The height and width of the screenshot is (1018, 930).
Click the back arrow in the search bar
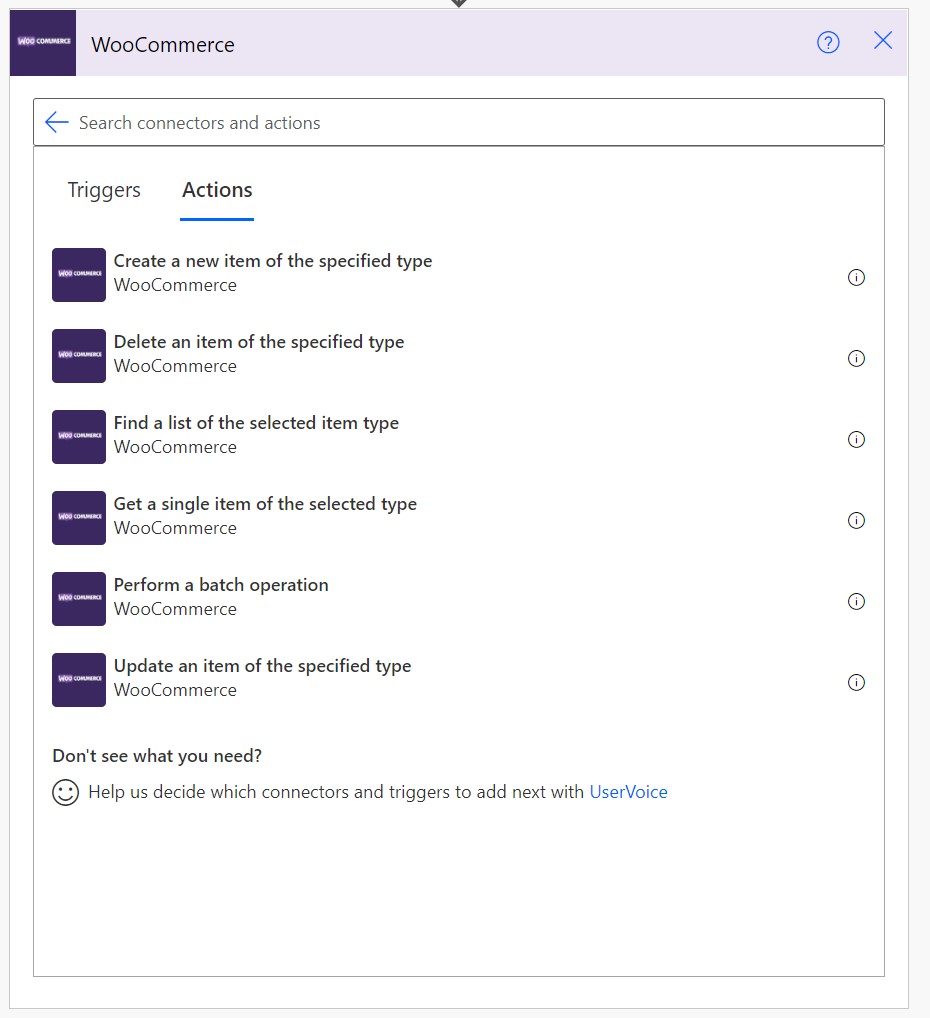56,122
